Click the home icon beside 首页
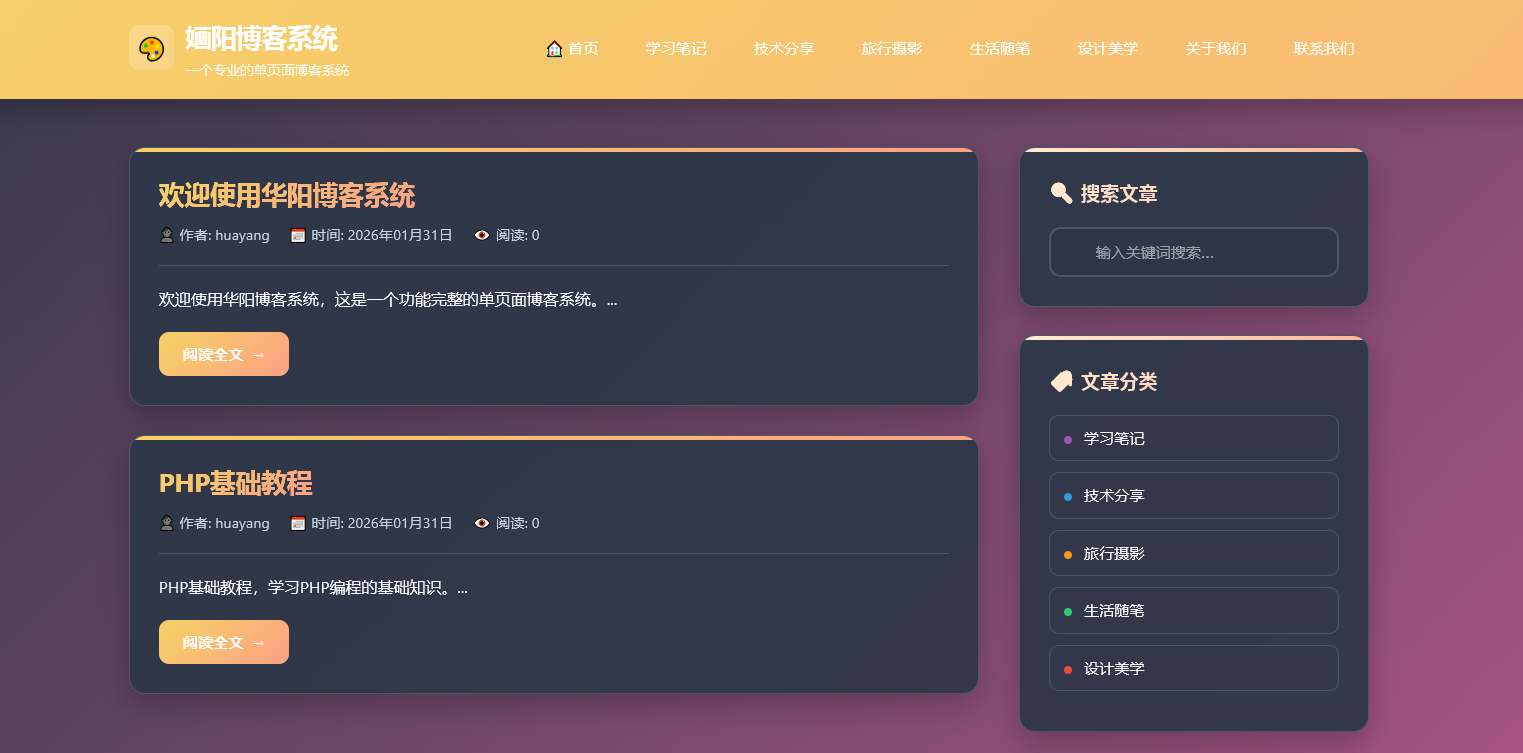The width and height of the screenshot is (1523, 753). click(554, 47)
